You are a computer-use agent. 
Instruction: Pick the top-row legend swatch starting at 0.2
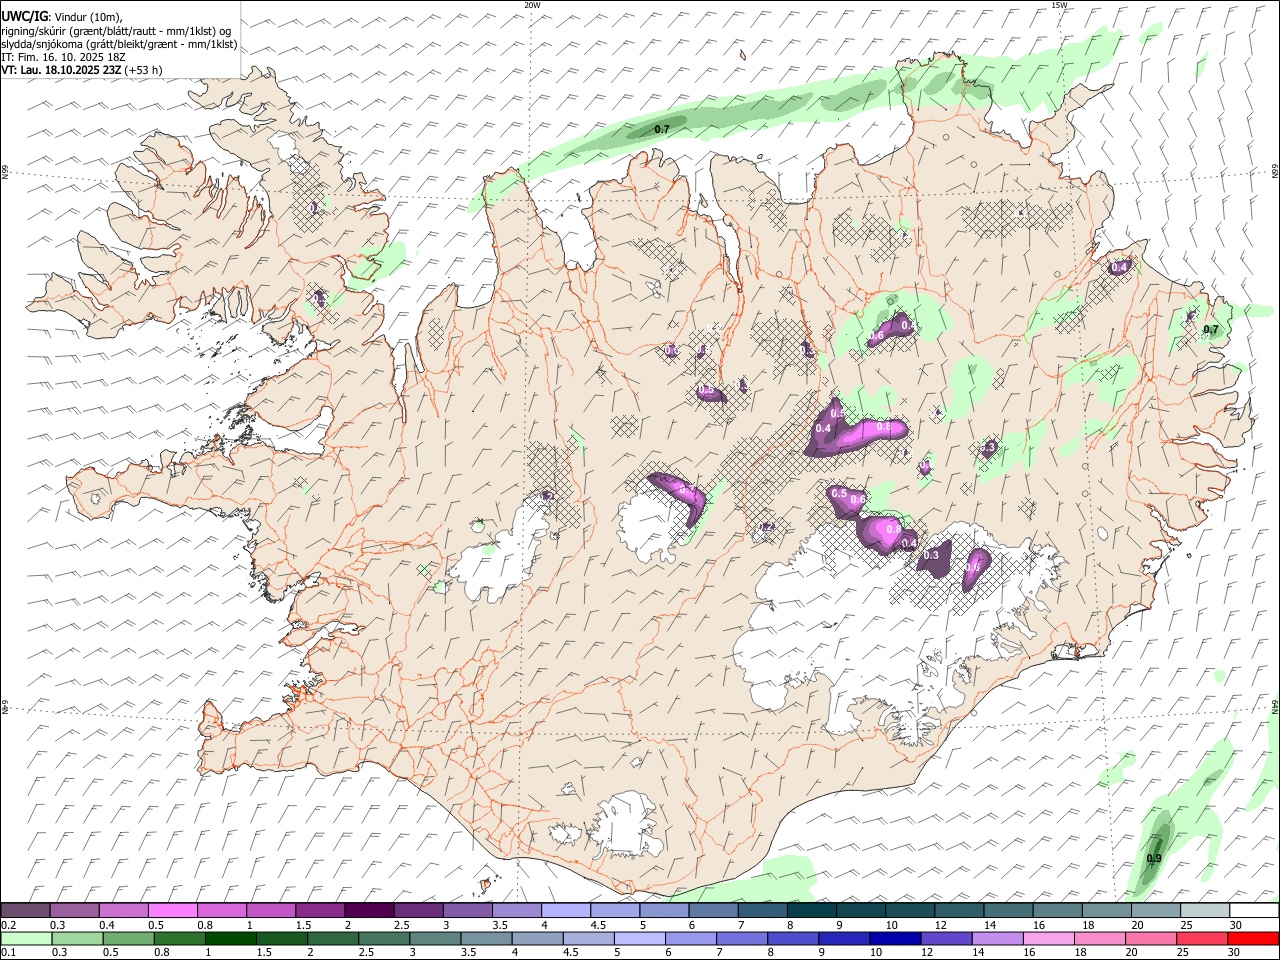pos(26,911)
